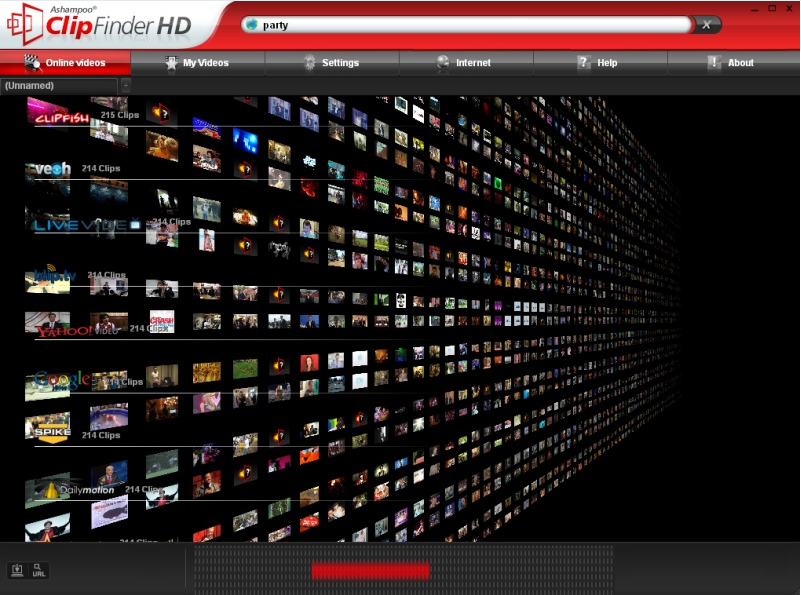Click the LiveVideo logo
The image size is (801, 595).
(87, 225)
